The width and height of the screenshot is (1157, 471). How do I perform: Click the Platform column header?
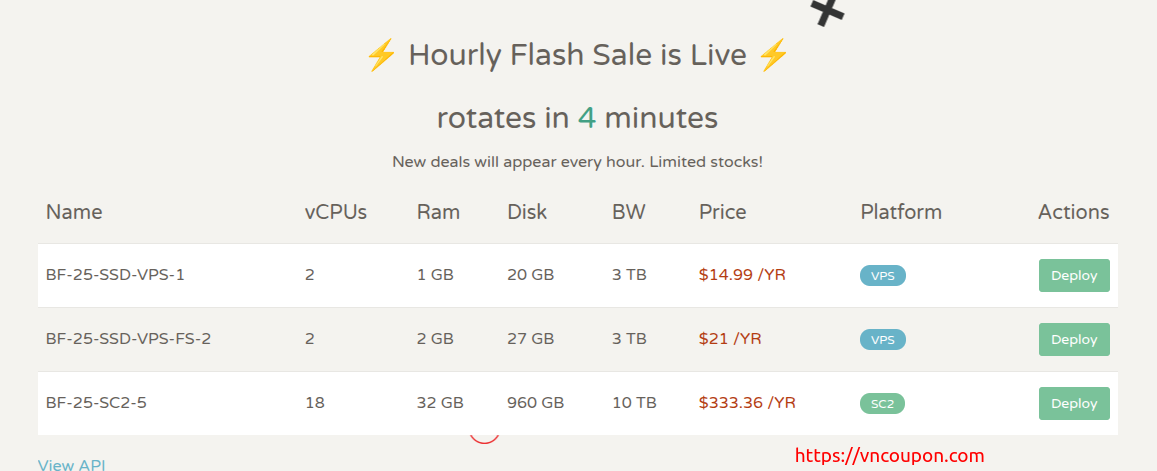900,212
